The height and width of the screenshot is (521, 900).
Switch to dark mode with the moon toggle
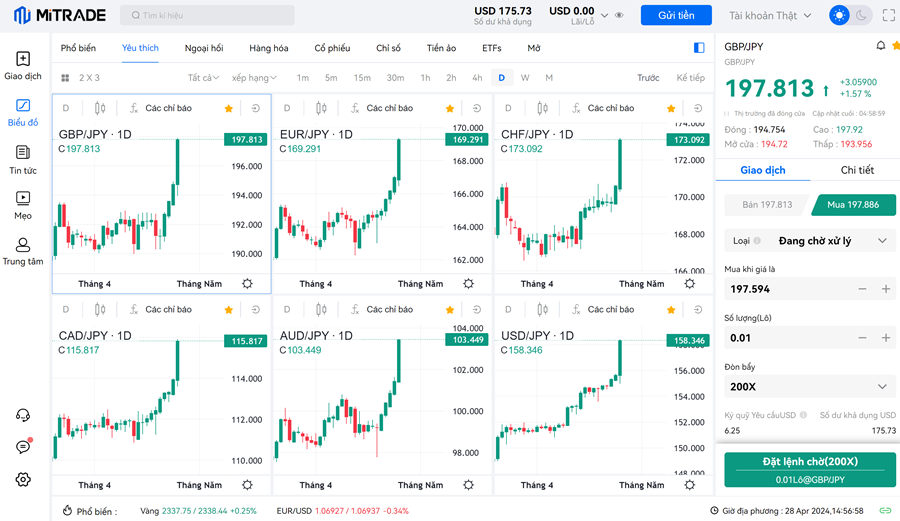pos(863,16)
